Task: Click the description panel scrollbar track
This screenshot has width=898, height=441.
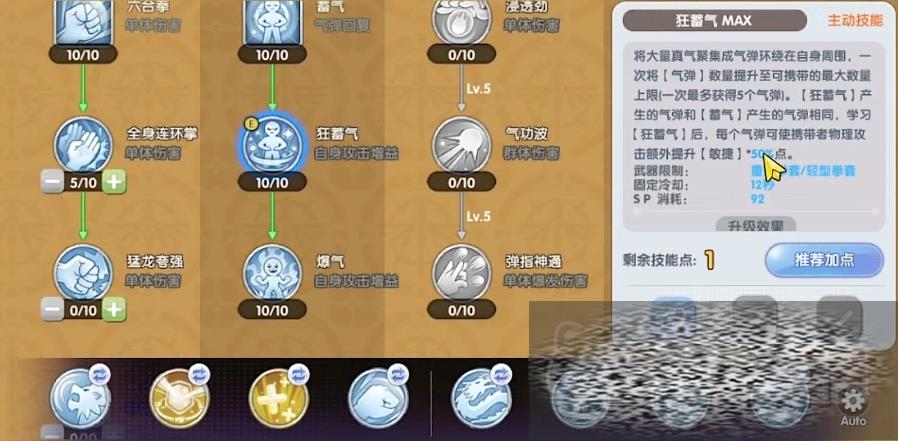Action: tap(756, 211)
